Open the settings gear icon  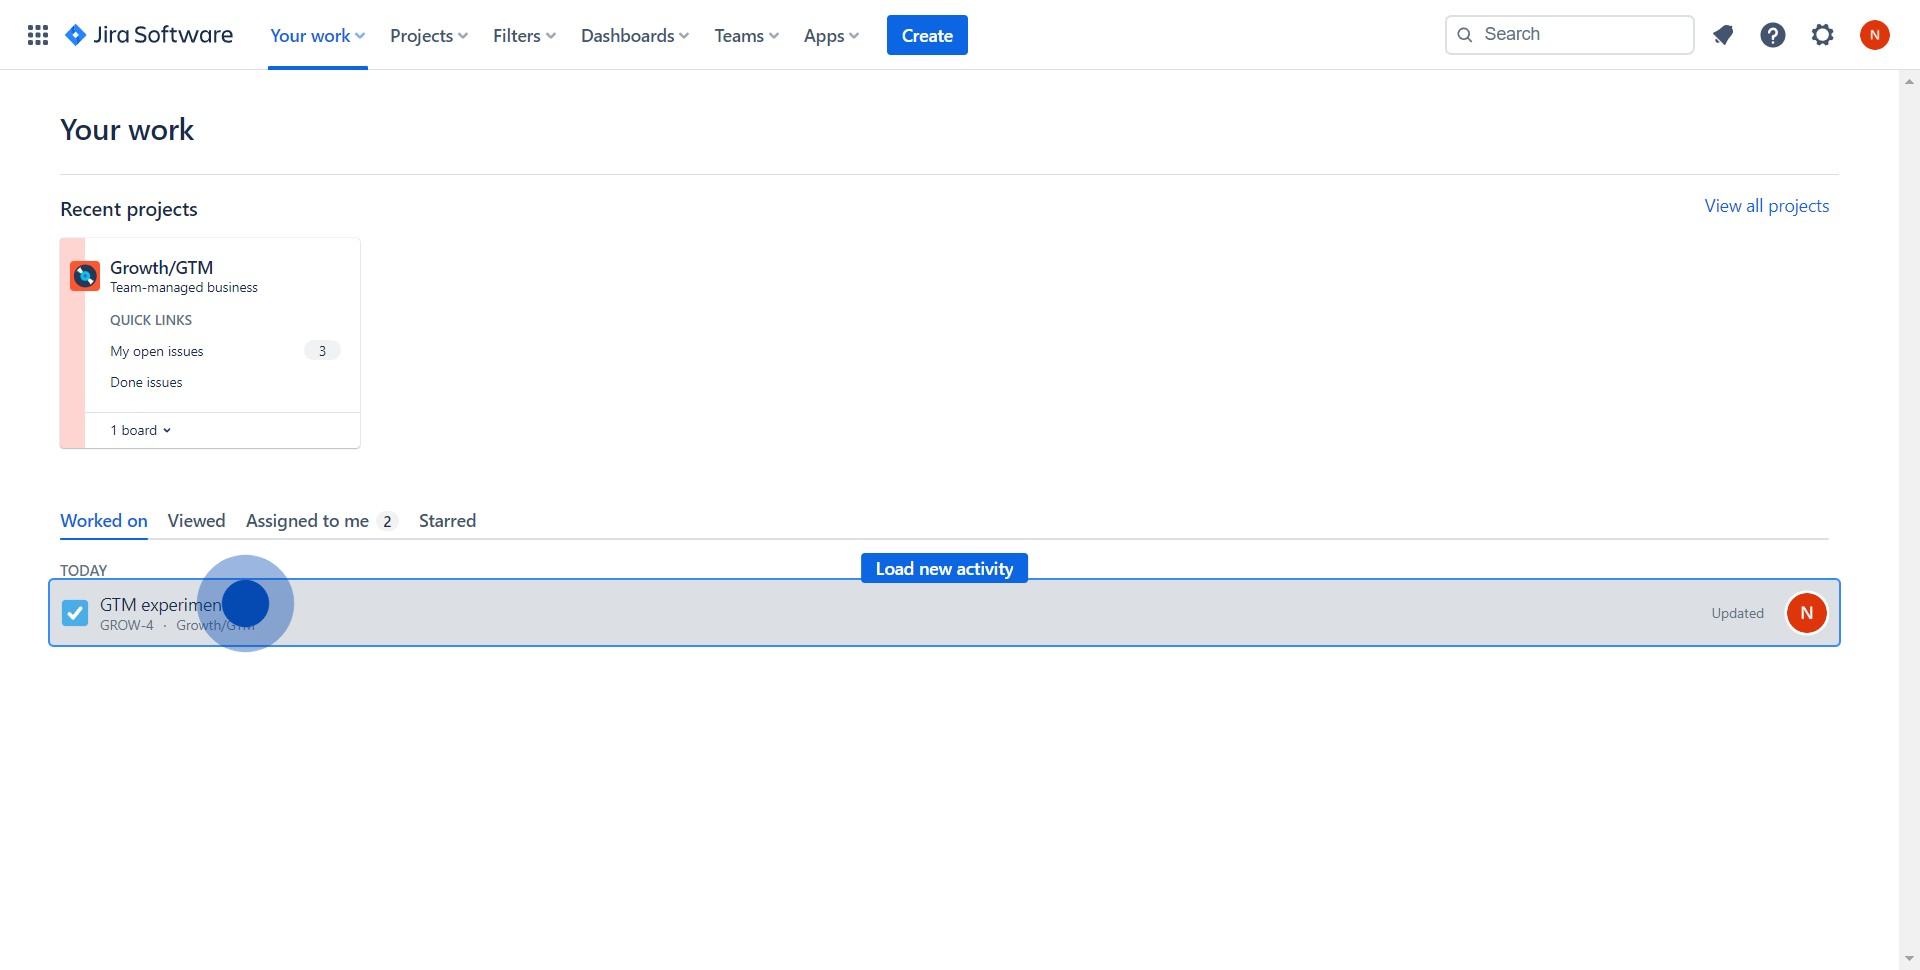pyautogui.click(x=1822, y=35)
